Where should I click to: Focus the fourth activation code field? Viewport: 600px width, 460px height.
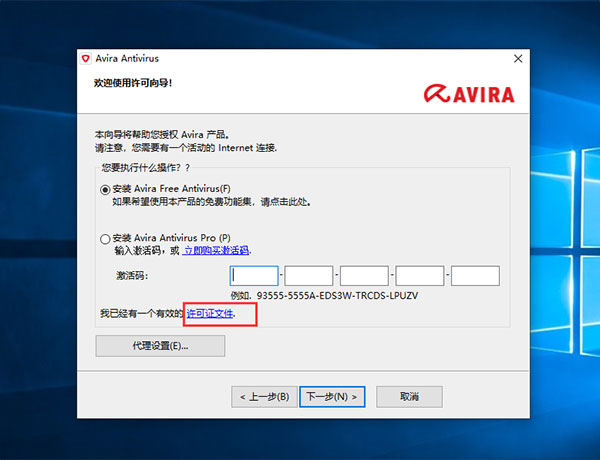420,276
